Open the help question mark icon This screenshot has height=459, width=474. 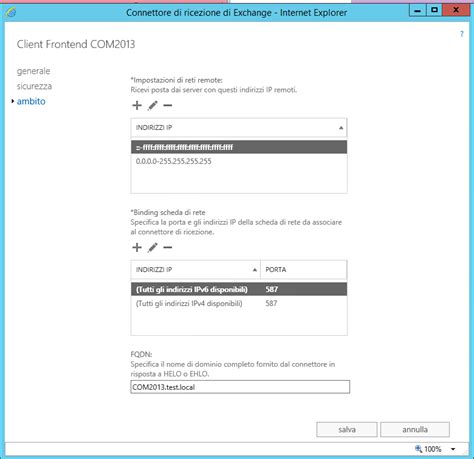462,34
